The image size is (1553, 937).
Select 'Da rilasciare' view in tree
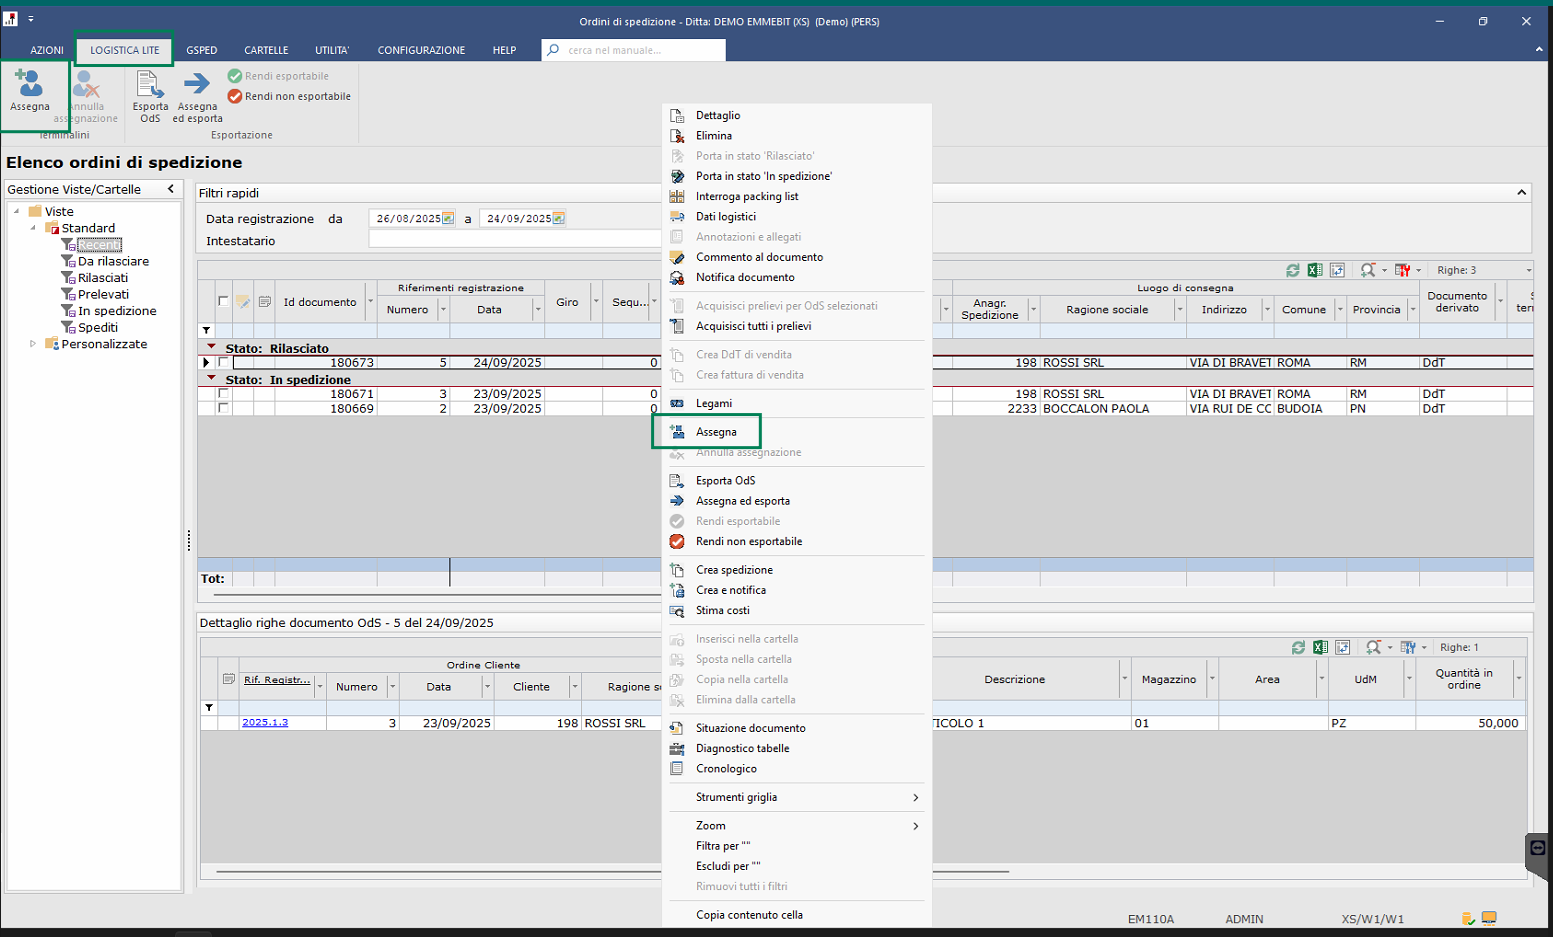[x=113, y=261]
